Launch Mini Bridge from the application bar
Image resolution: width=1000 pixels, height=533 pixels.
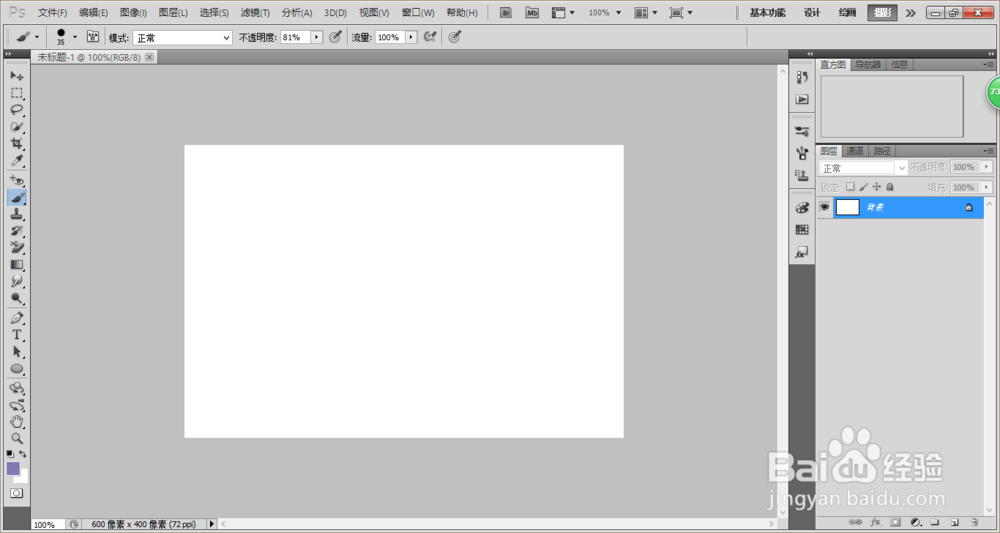click(532, 12)
